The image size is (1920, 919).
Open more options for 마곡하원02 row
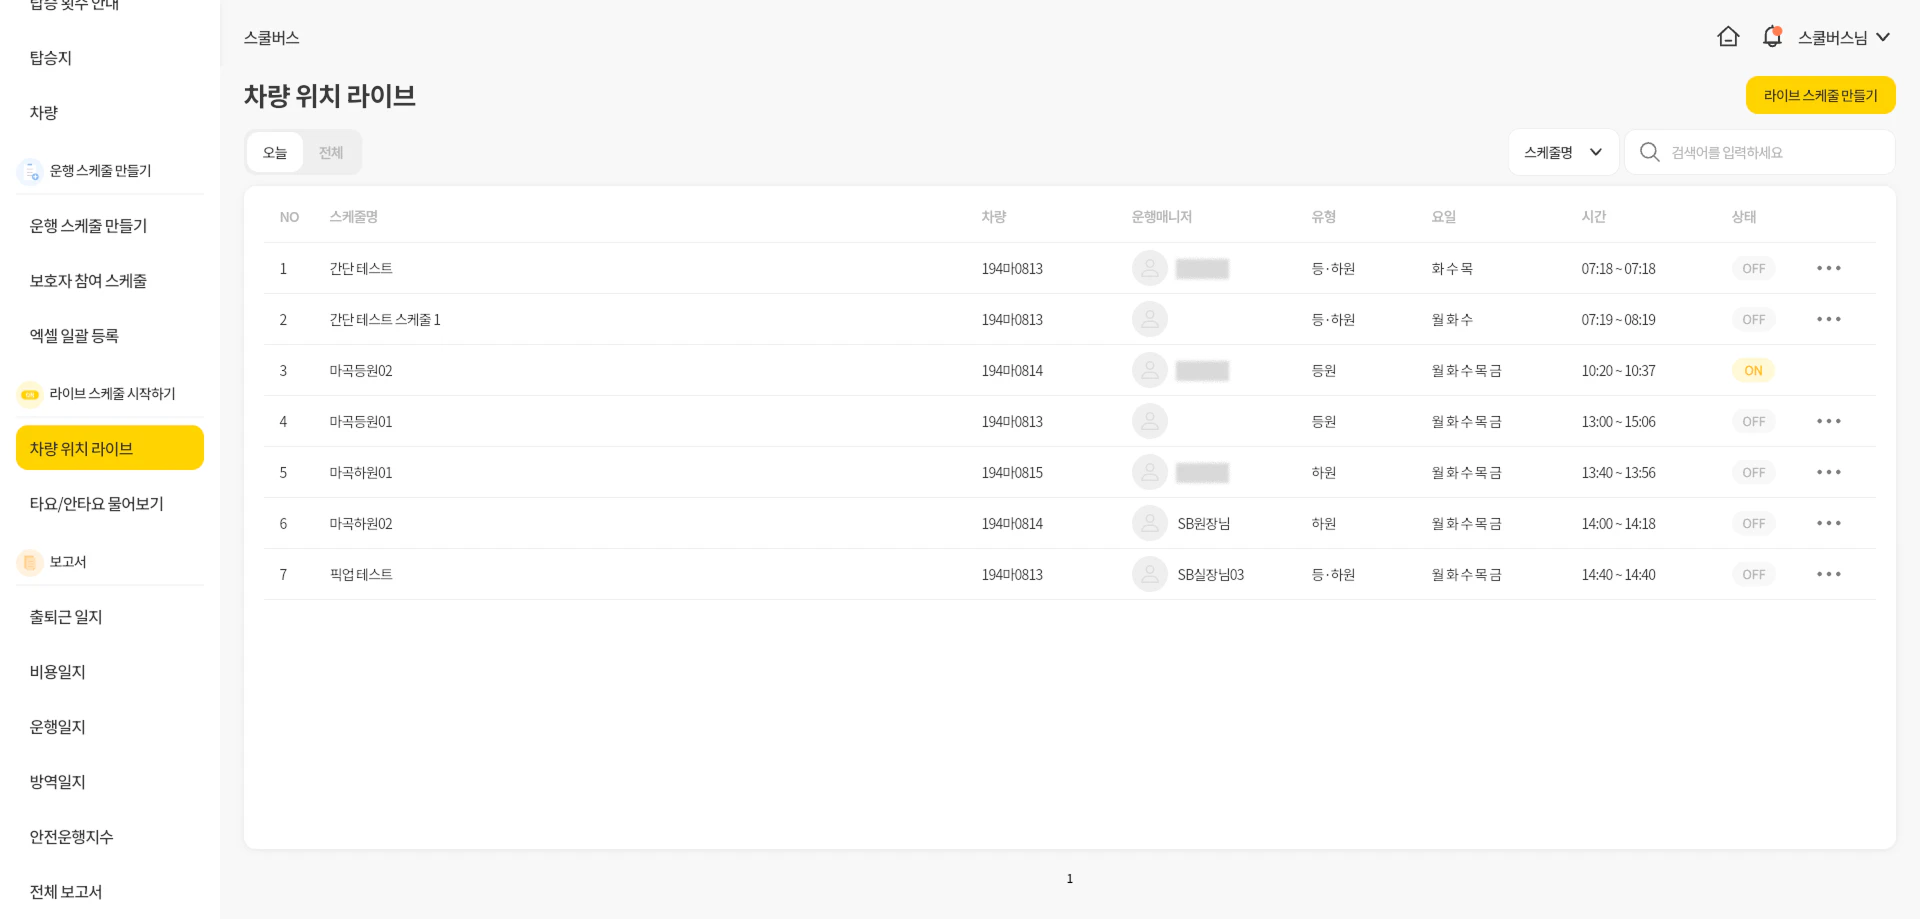pos(1828,523)
